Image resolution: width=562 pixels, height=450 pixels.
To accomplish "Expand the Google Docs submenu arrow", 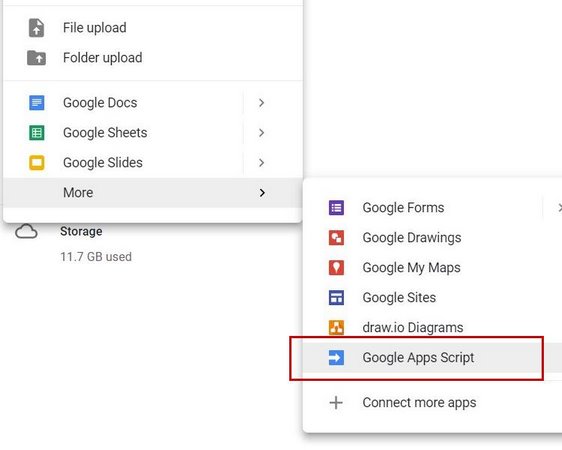I will click(x=261, y=103).
